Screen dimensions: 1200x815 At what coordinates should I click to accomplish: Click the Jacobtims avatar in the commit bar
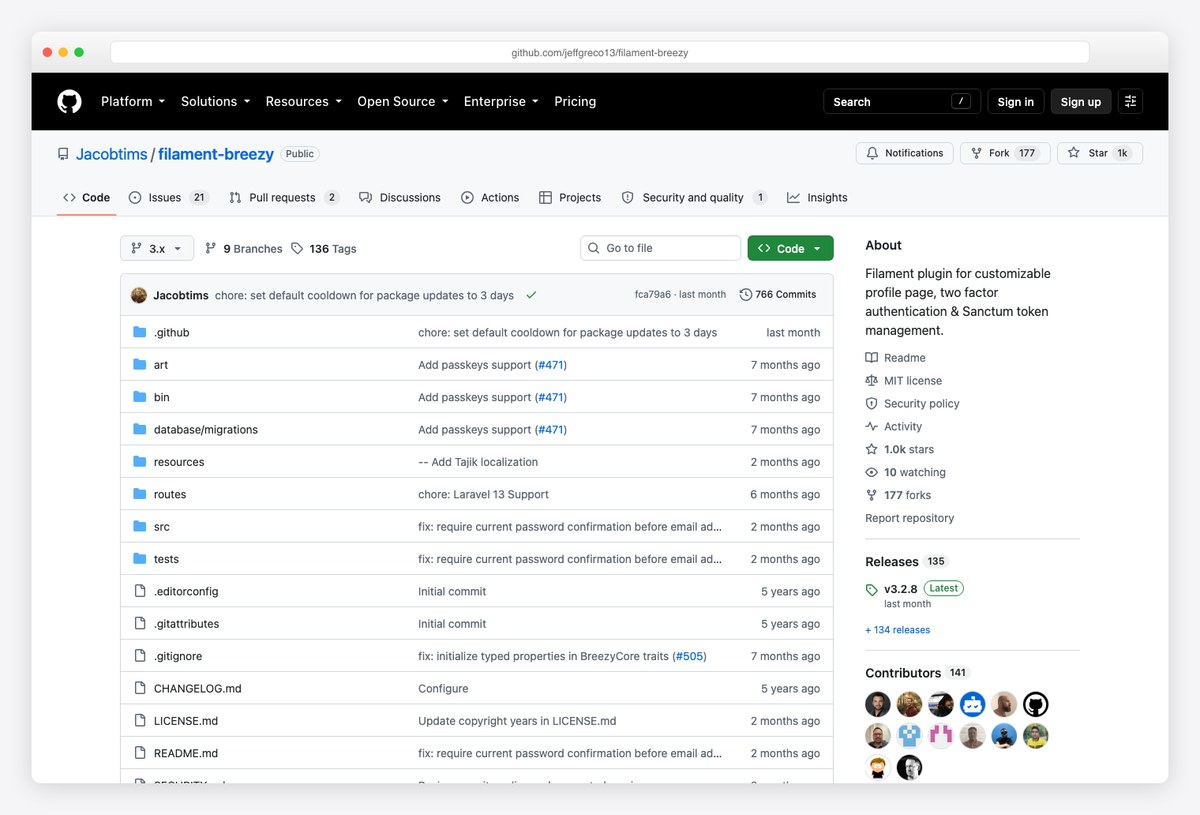[x=139, y=295]
